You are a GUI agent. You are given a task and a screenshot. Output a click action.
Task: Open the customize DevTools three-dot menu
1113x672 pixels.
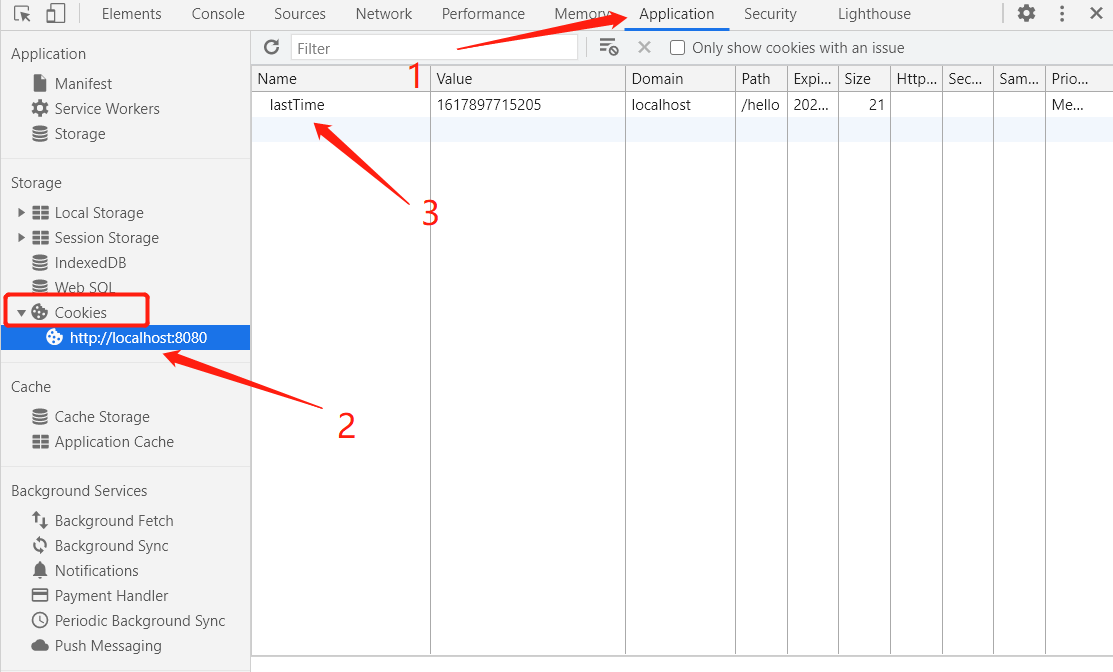click(x=1062, y=14)
